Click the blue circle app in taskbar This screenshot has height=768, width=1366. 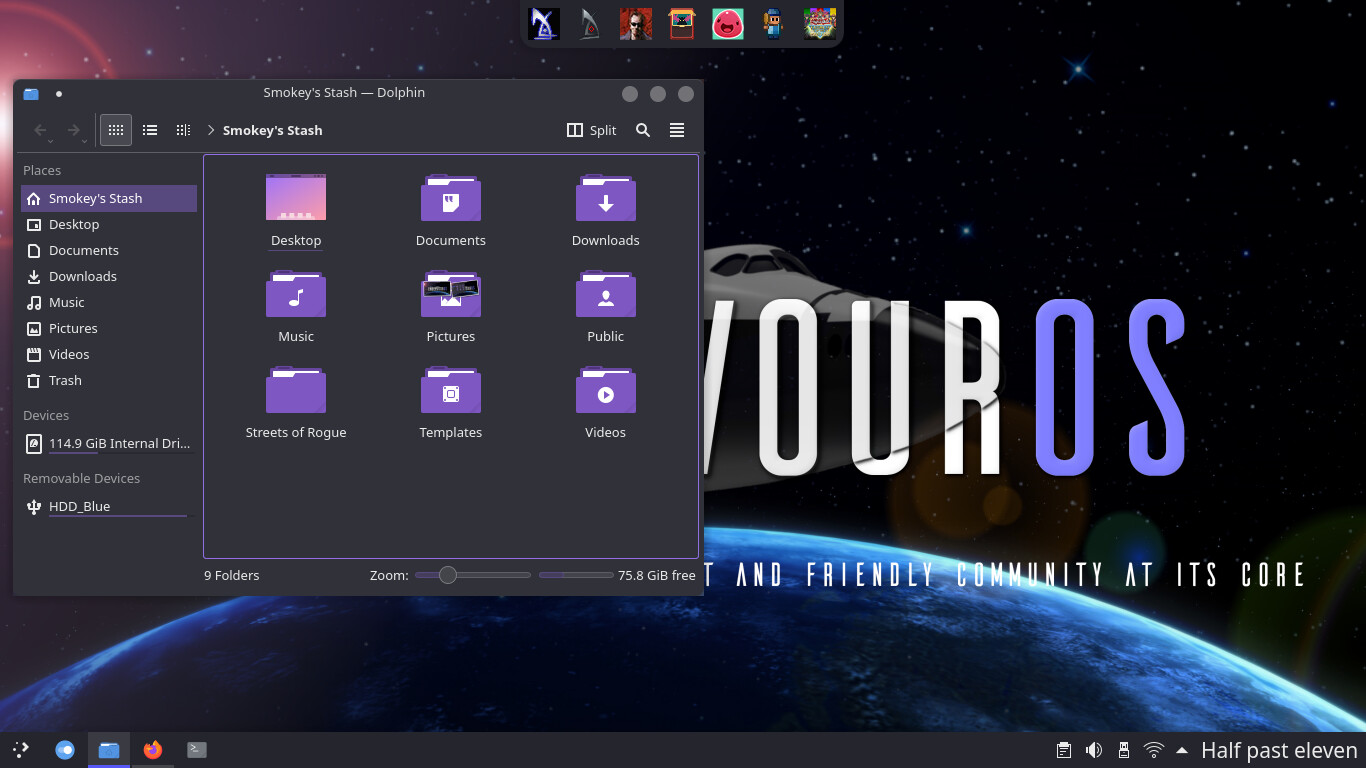click(65, 749)
